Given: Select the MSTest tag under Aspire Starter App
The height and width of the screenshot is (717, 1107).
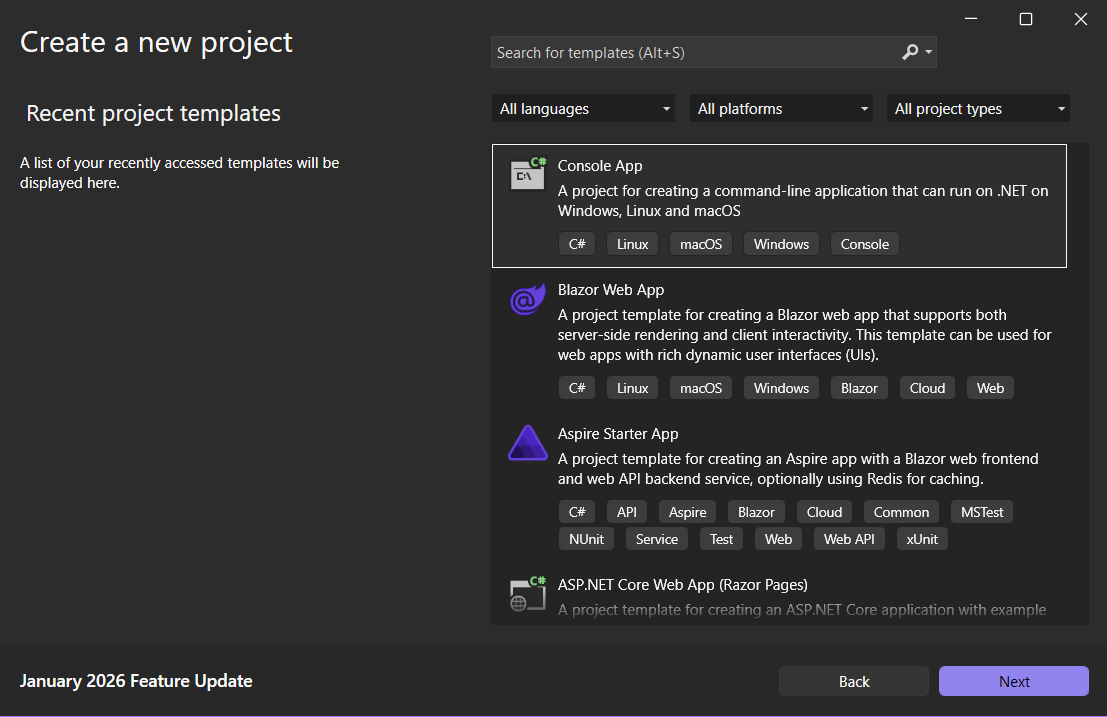Looking at the screenshot, I should point(981,511).
